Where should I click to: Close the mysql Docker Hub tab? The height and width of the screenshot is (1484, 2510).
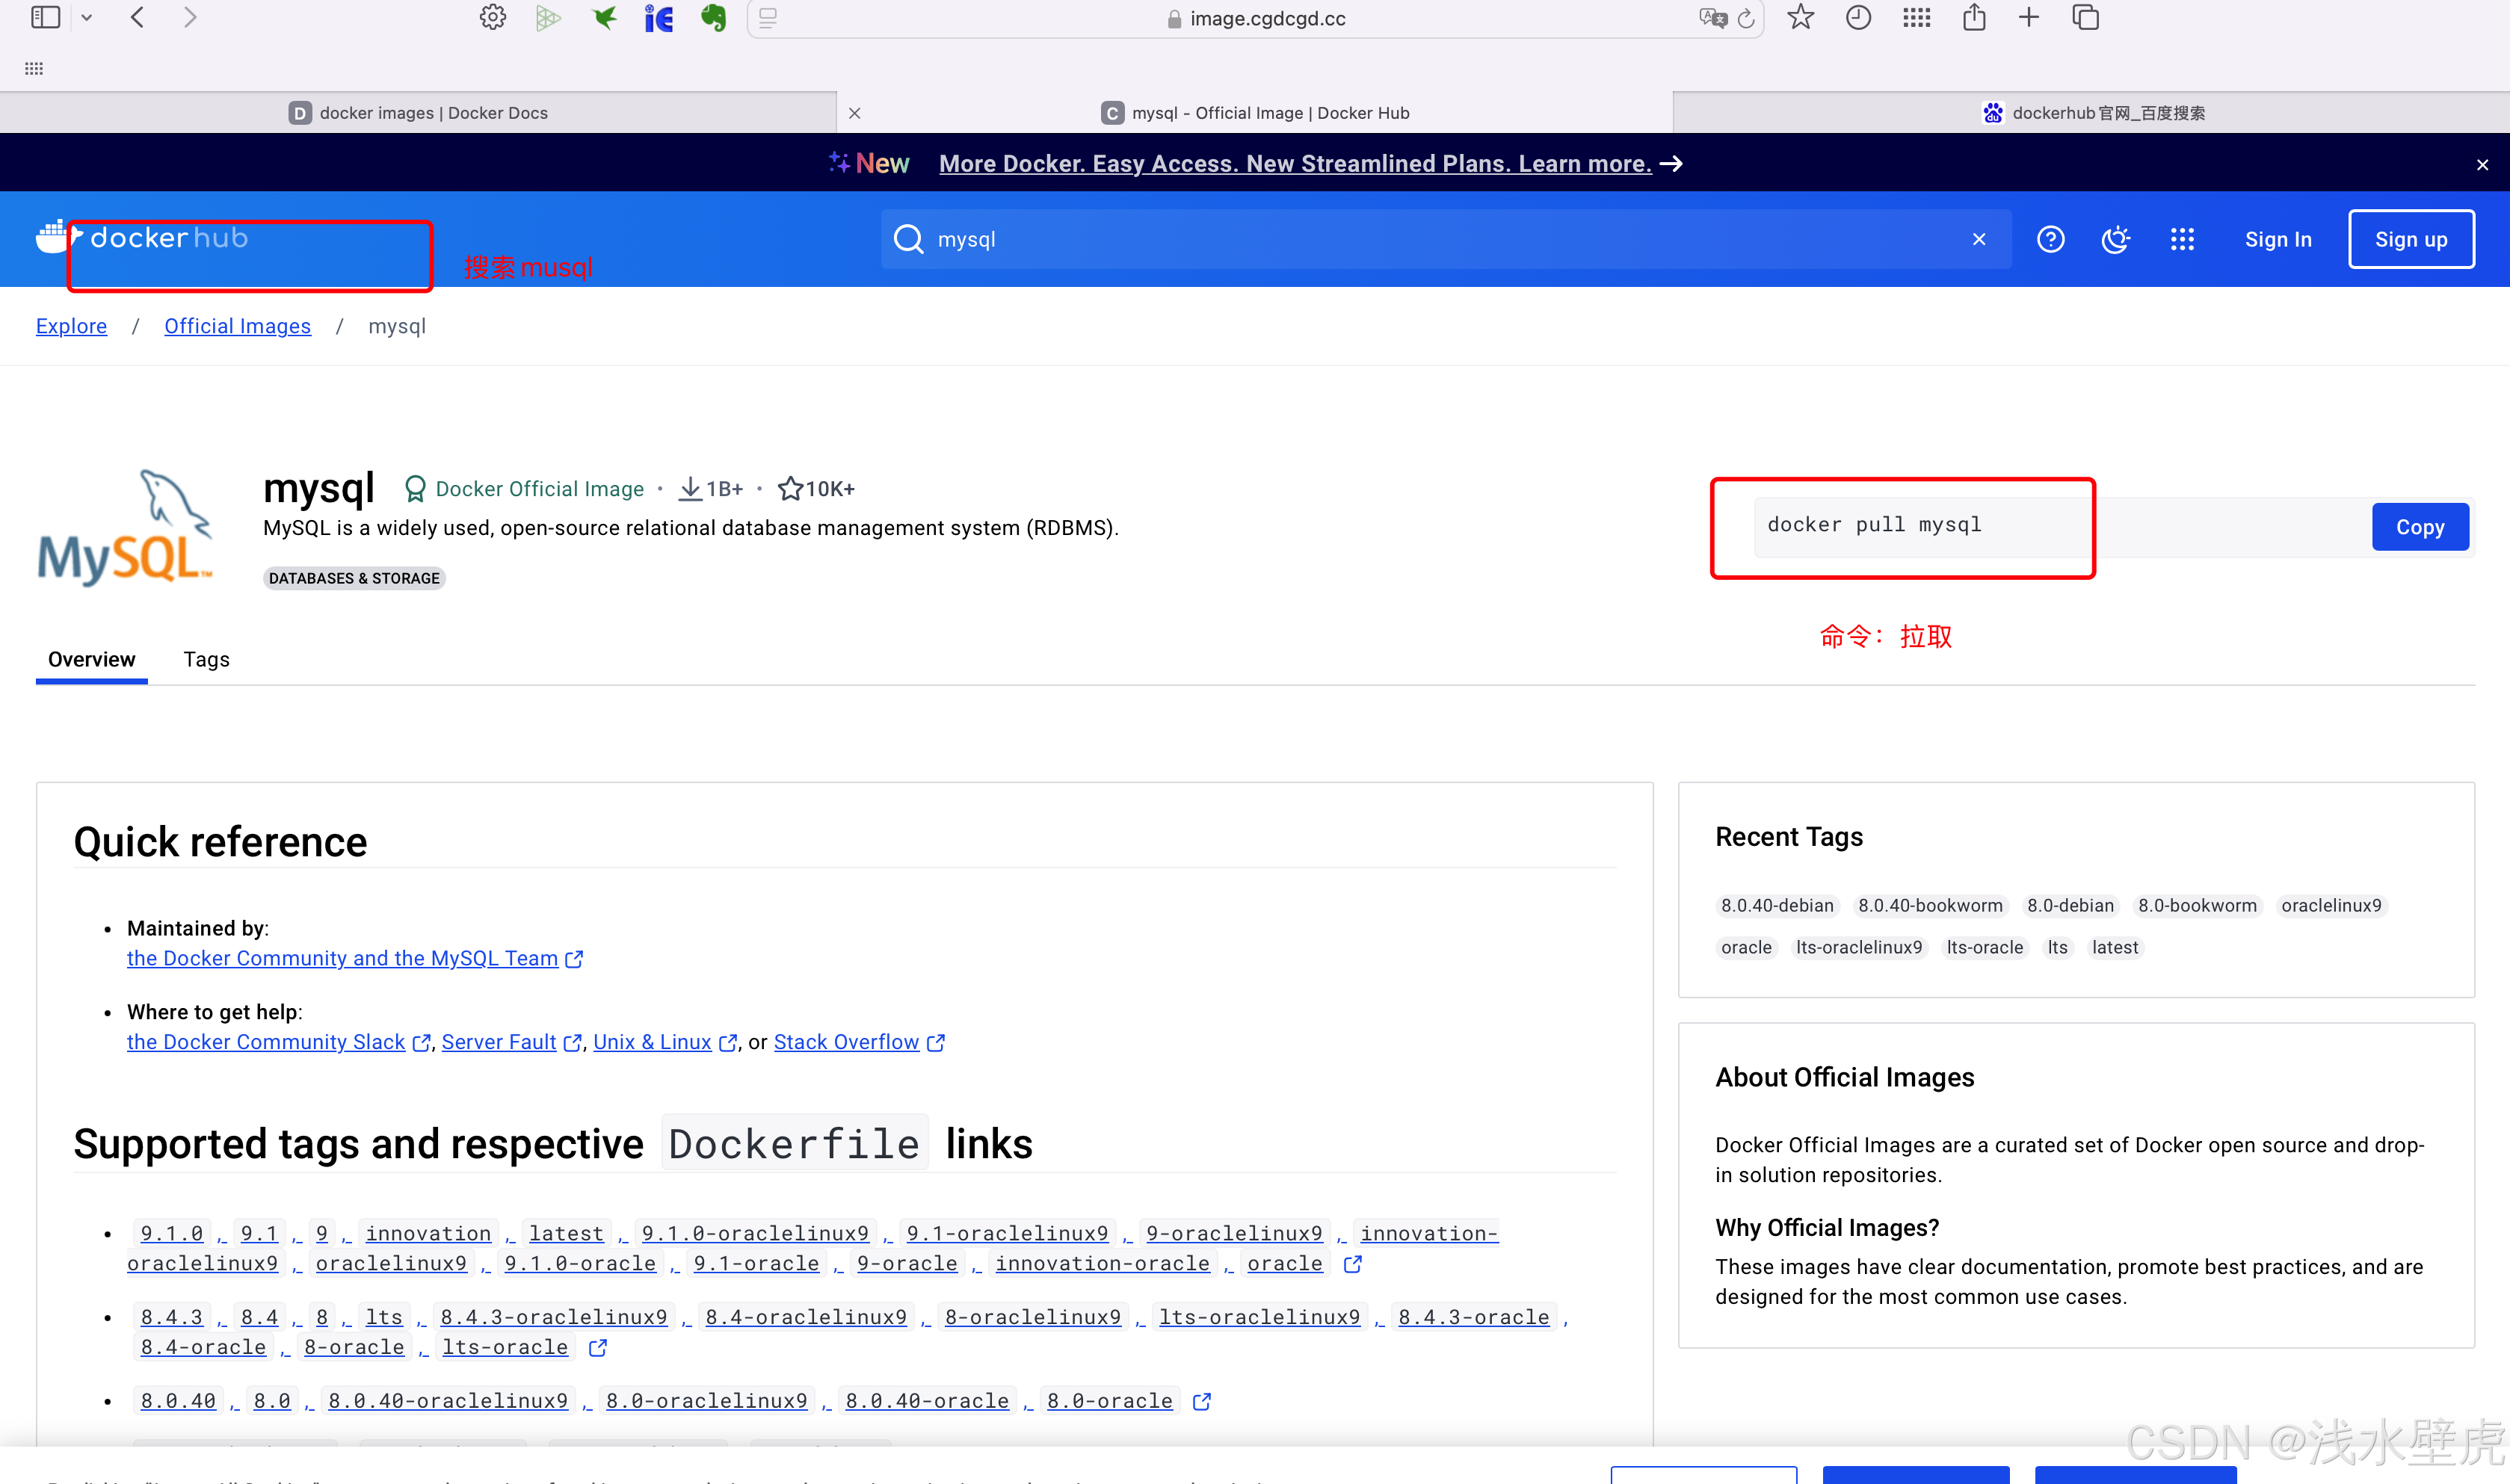855,113
